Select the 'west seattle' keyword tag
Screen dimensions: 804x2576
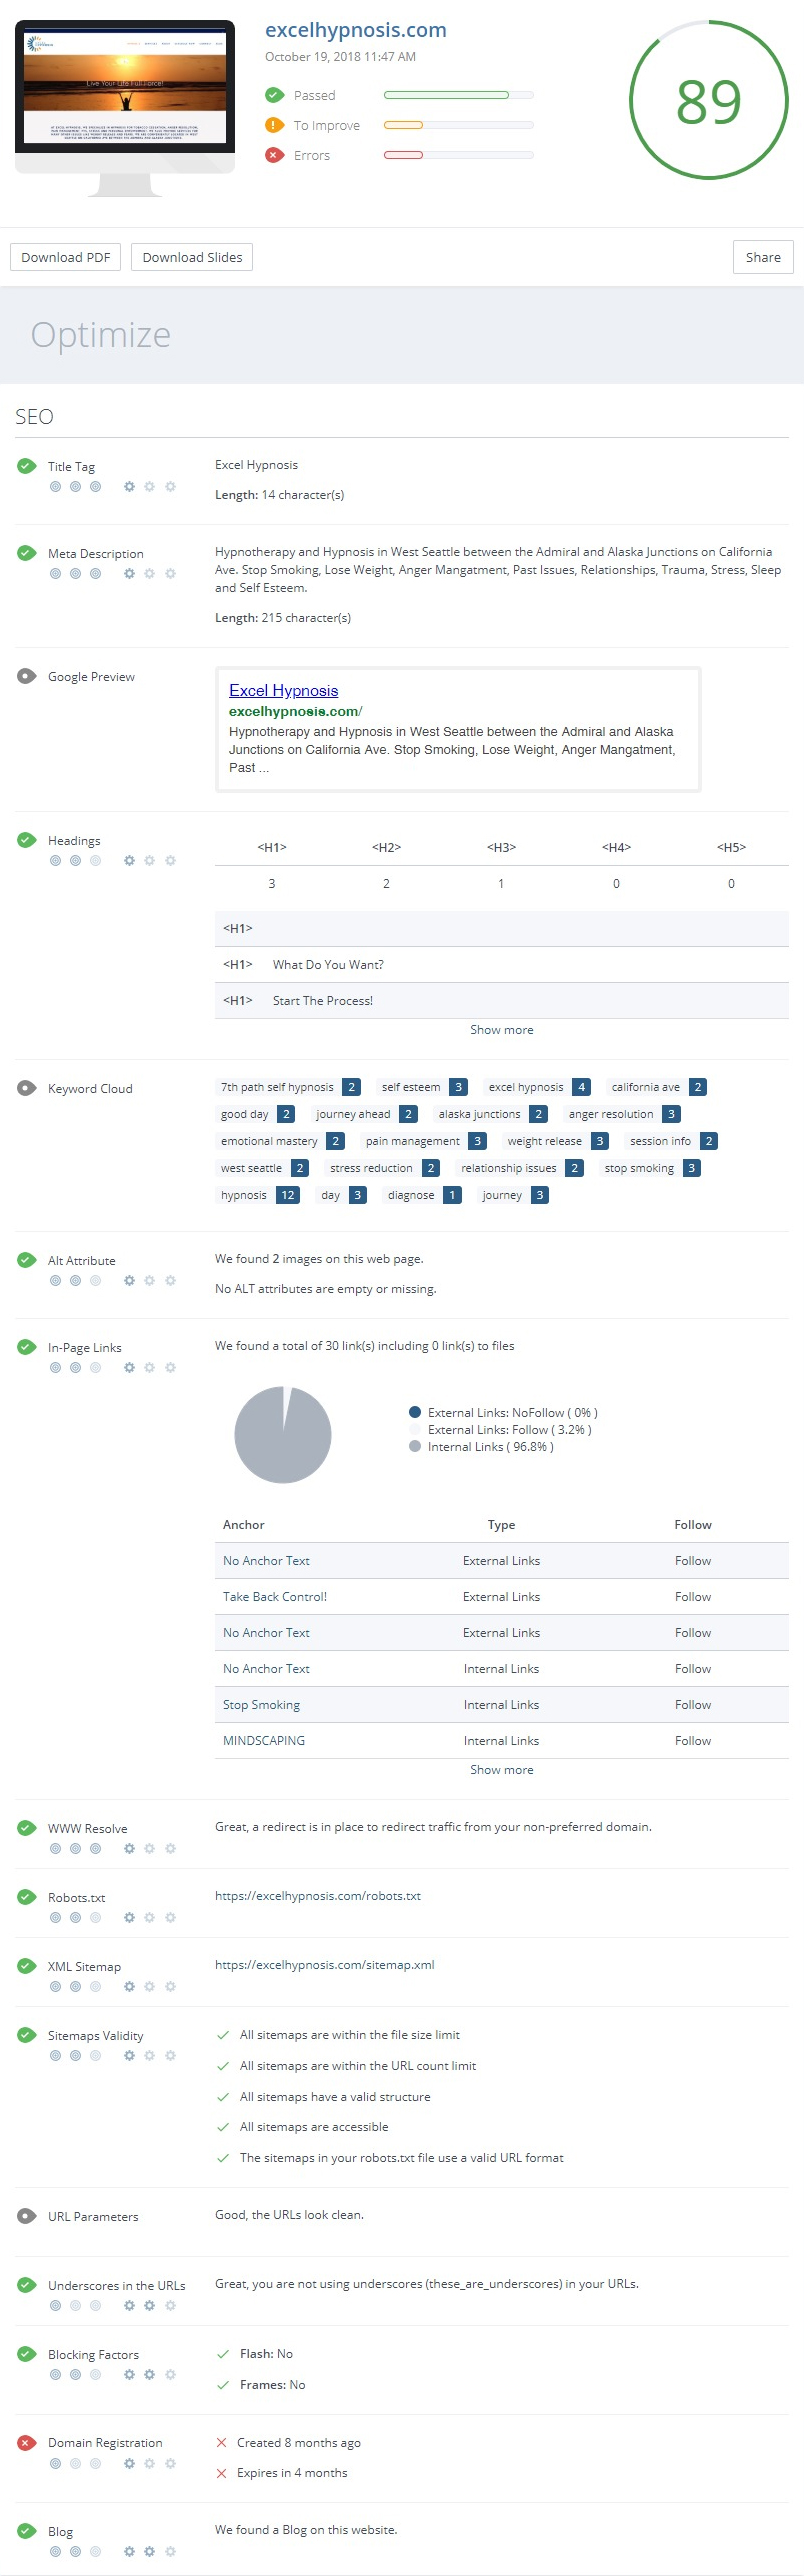coord(262,1168)
